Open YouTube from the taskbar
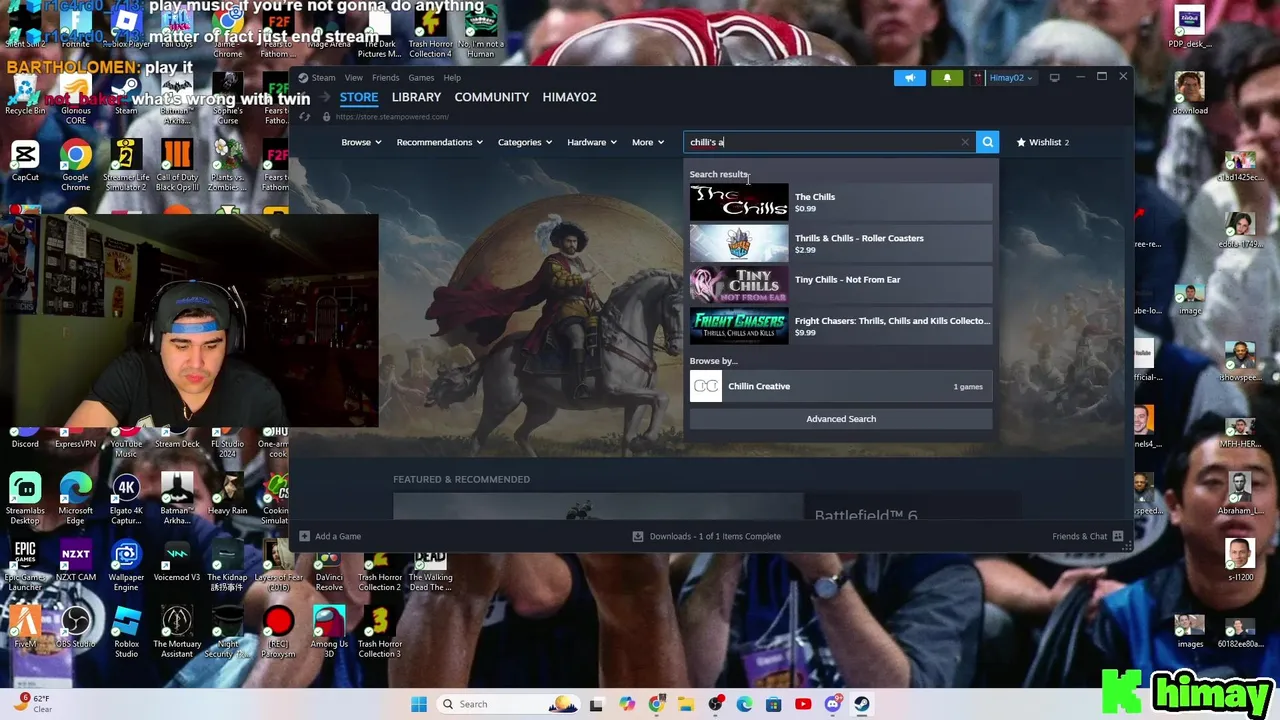 click(803, 704)
